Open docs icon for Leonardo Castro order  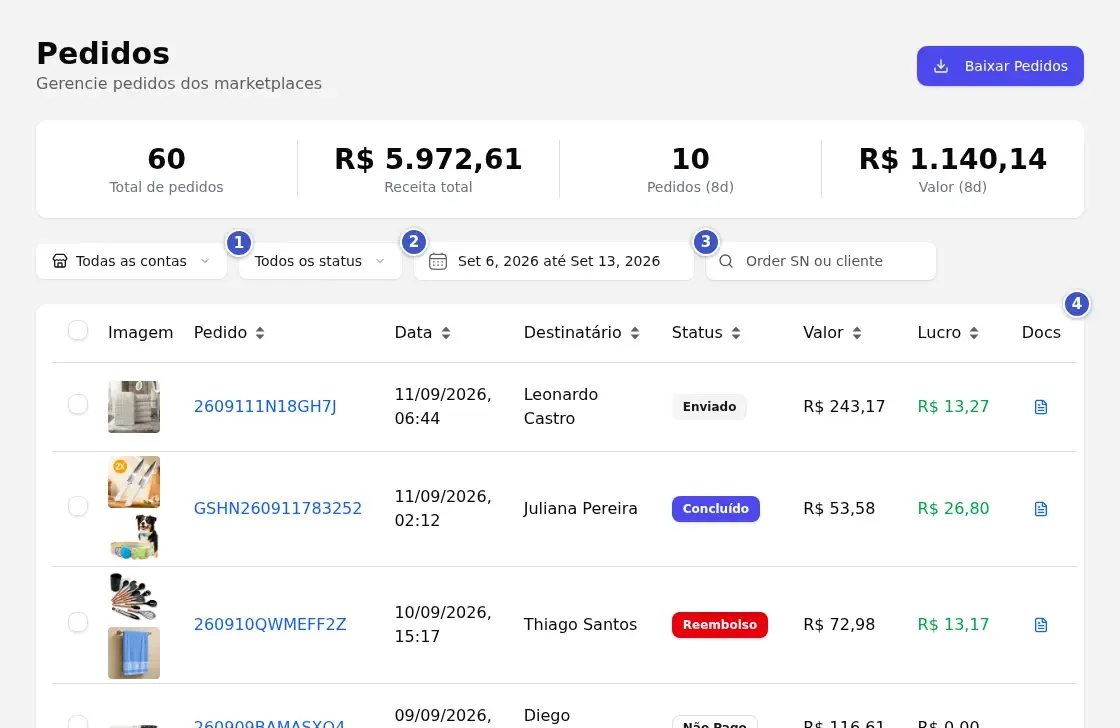tap(1041, 407)
